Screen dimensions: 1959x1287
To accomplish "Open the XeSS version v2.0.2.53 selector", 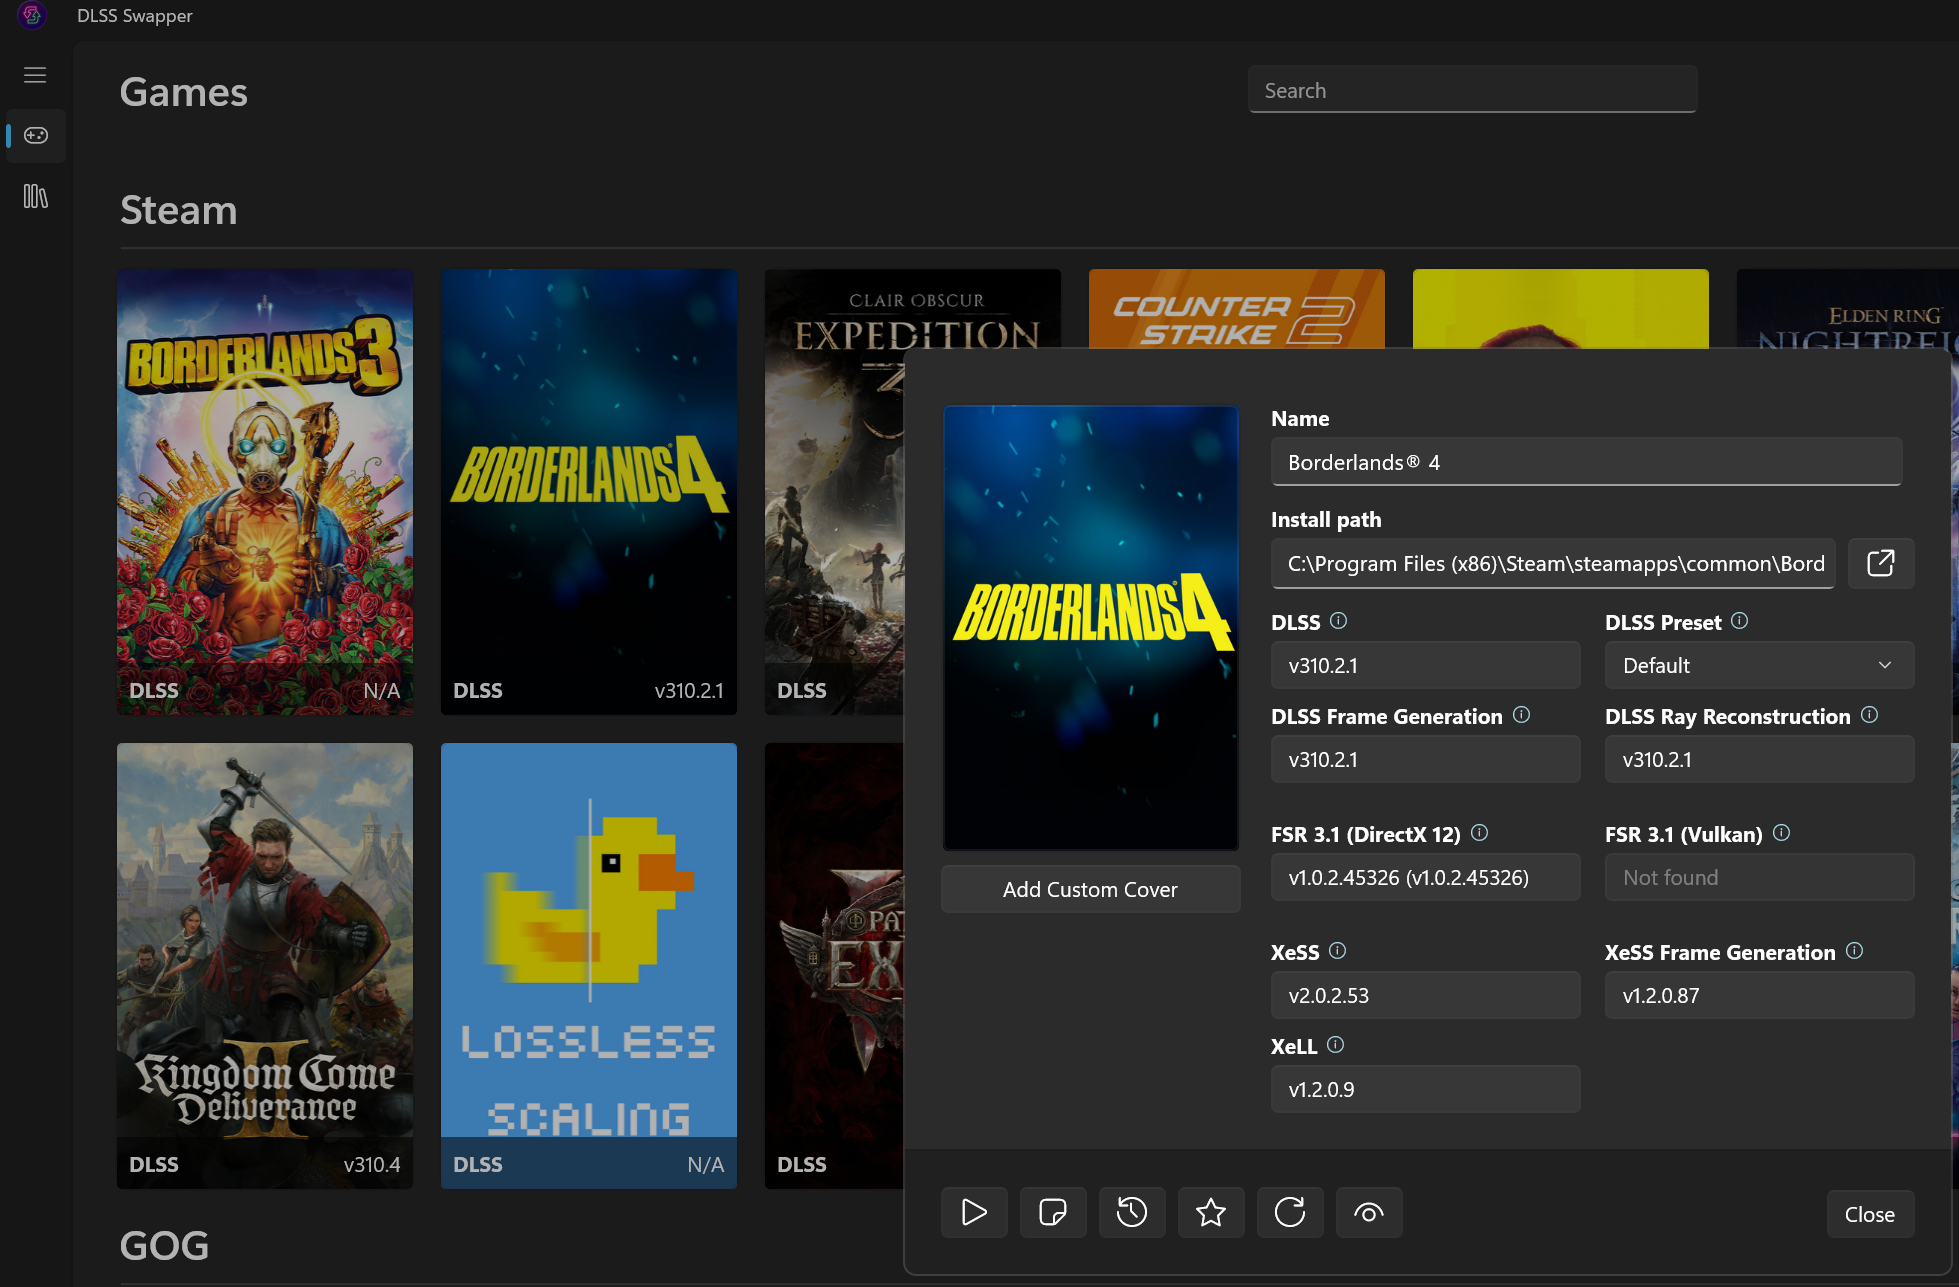I will (x=1424, y=995).
